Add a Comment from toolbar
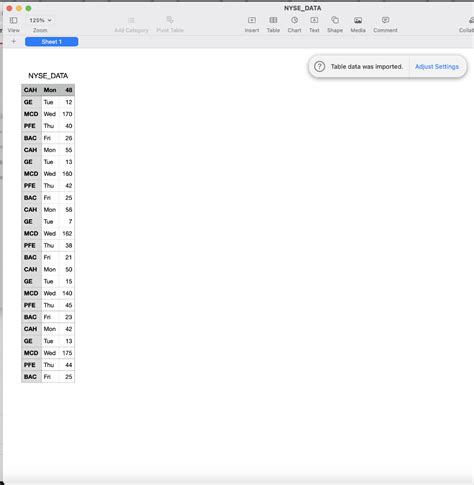The height and width of the screenshot is (485, 474). coord(385,20)
